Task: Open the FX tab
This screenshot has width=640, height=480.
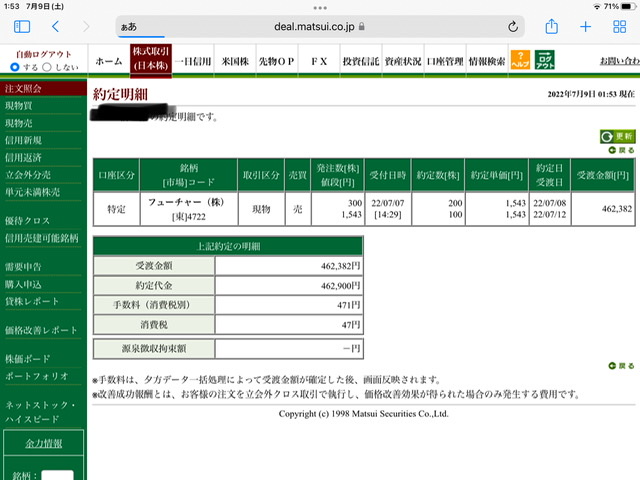Action: tap(319, 61)
